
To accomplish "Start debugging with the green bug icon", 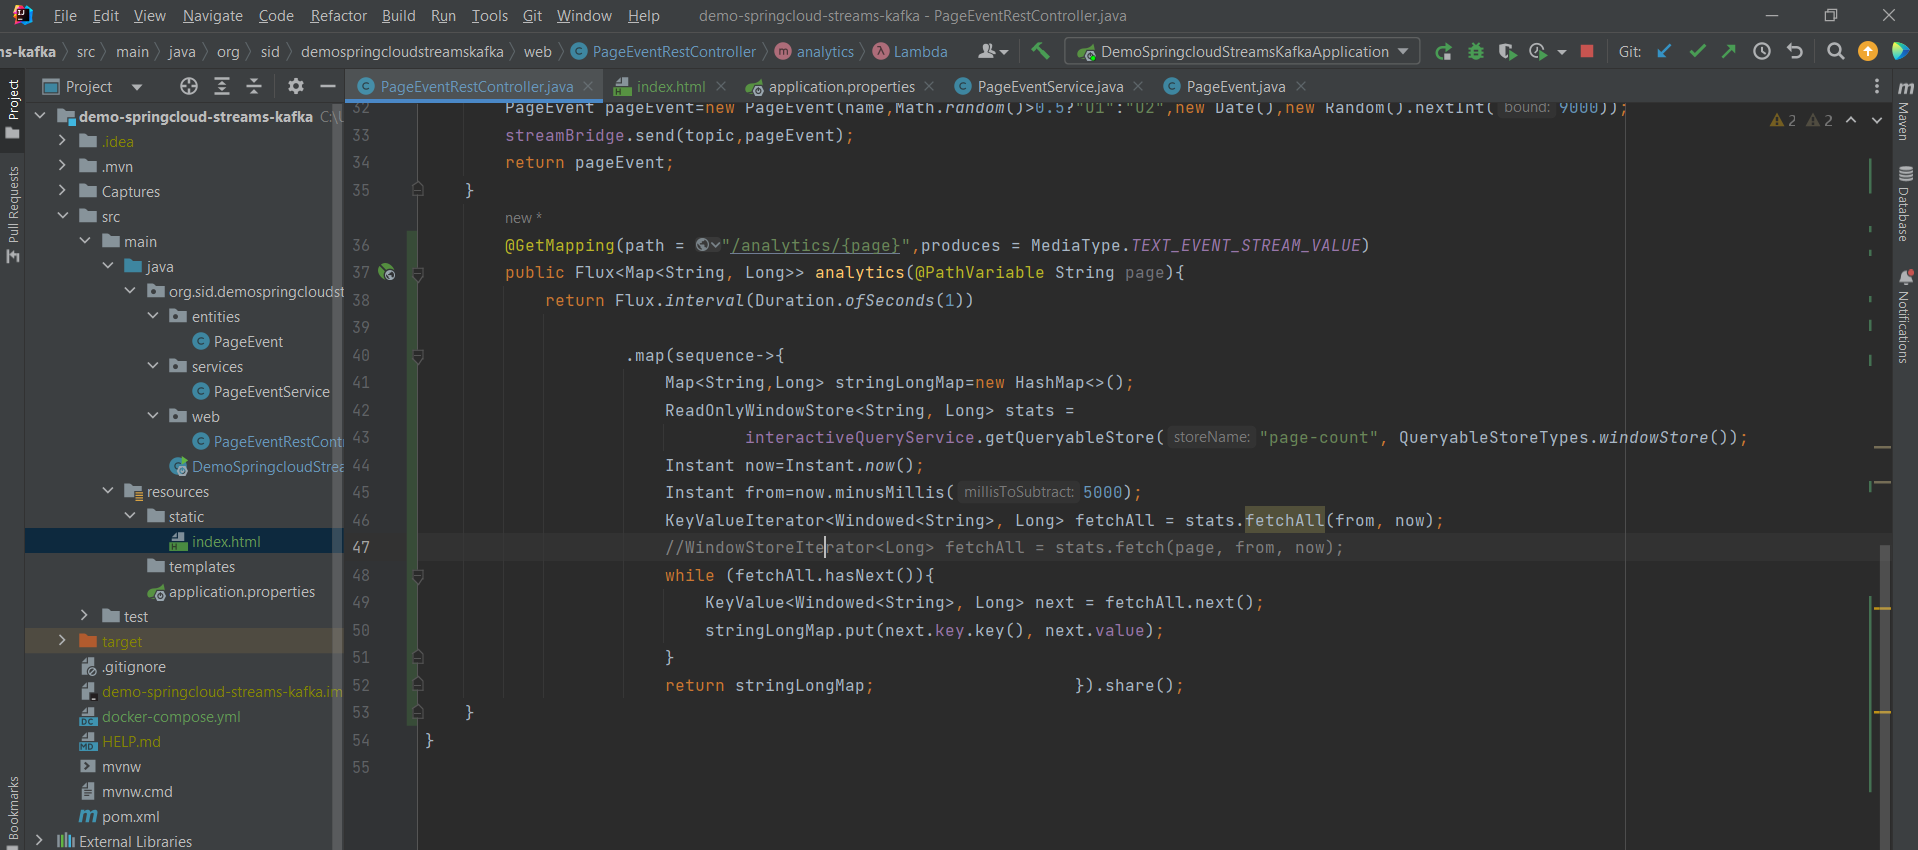I will pos(1475,52).
